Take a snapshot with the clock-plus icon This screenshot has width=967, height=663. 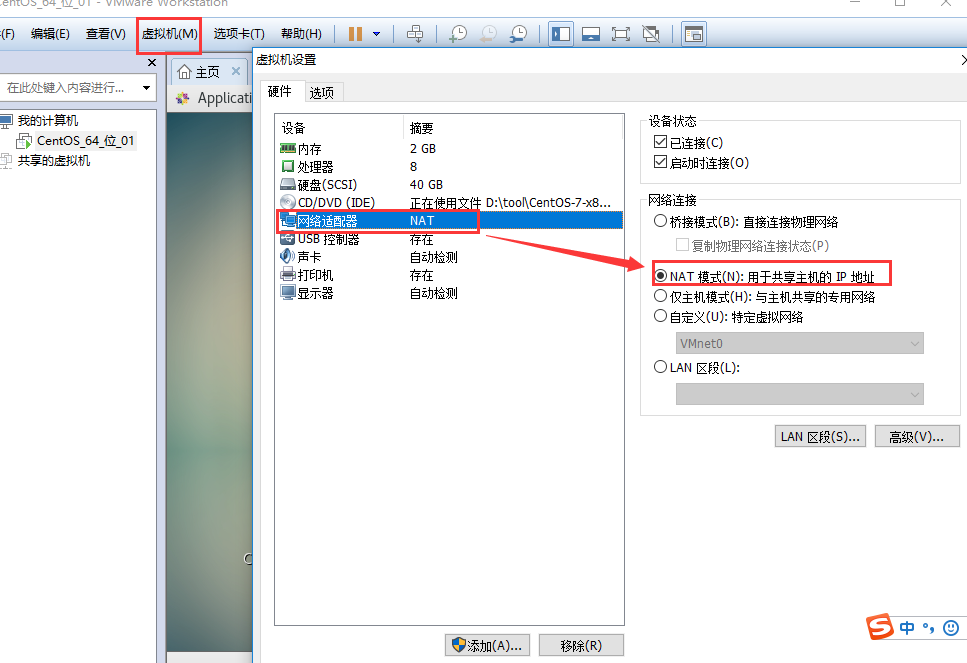click(458, 34)
